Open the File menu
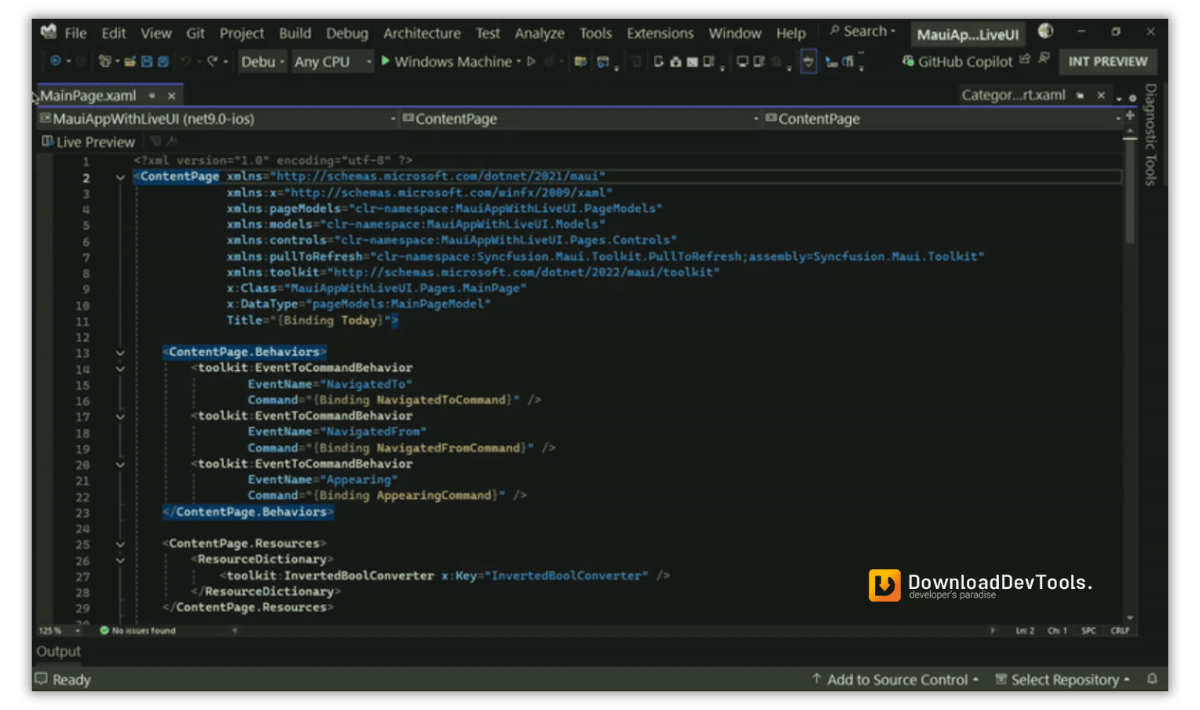Screen dimensions: 1200x710 [76, 34]
